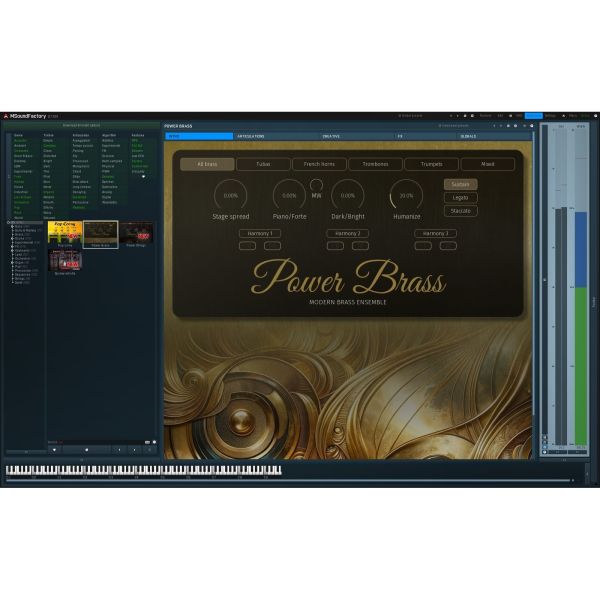Choose the Sustain articulation
This screenshot has width=600, height=600.
click(460, 184)
